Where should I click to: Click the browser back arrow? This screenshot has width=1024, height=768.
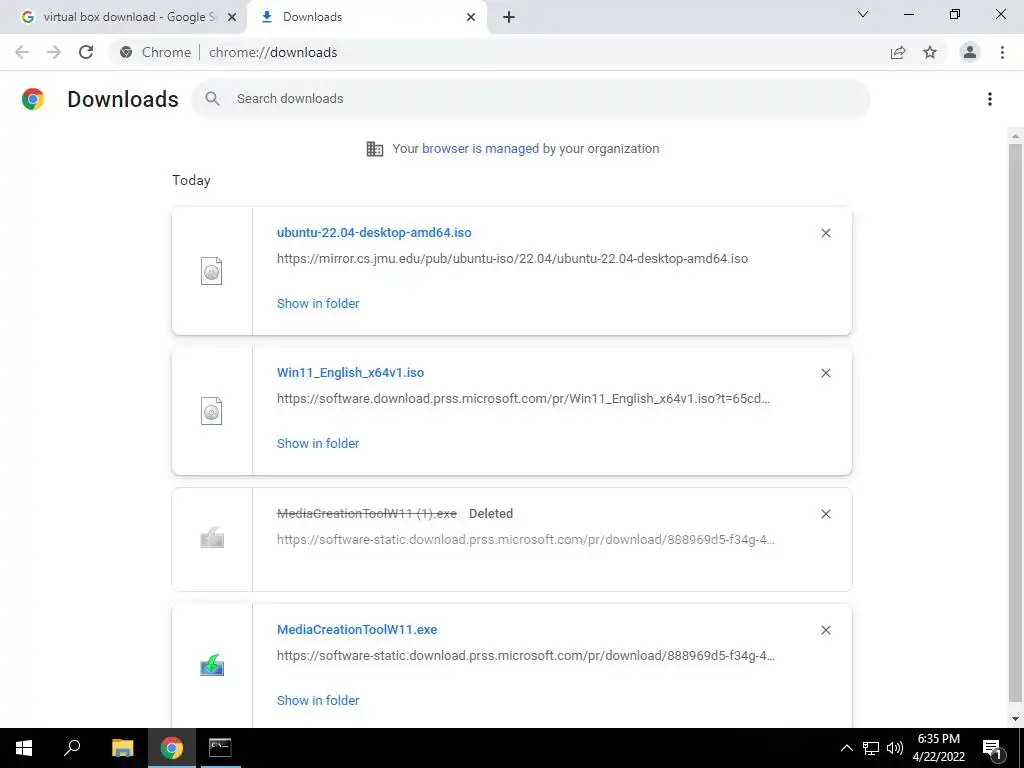[22, 52]
